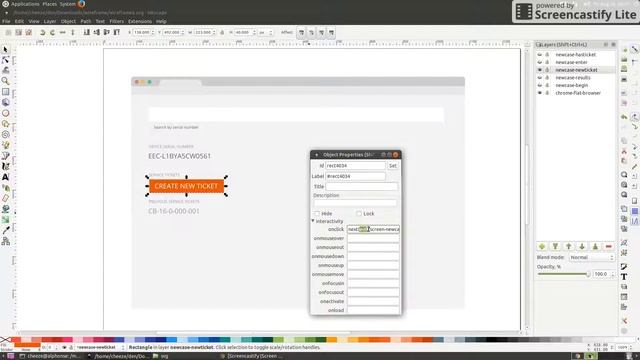
Task: Select the Calligraphy tool
Action: point(5,167)
